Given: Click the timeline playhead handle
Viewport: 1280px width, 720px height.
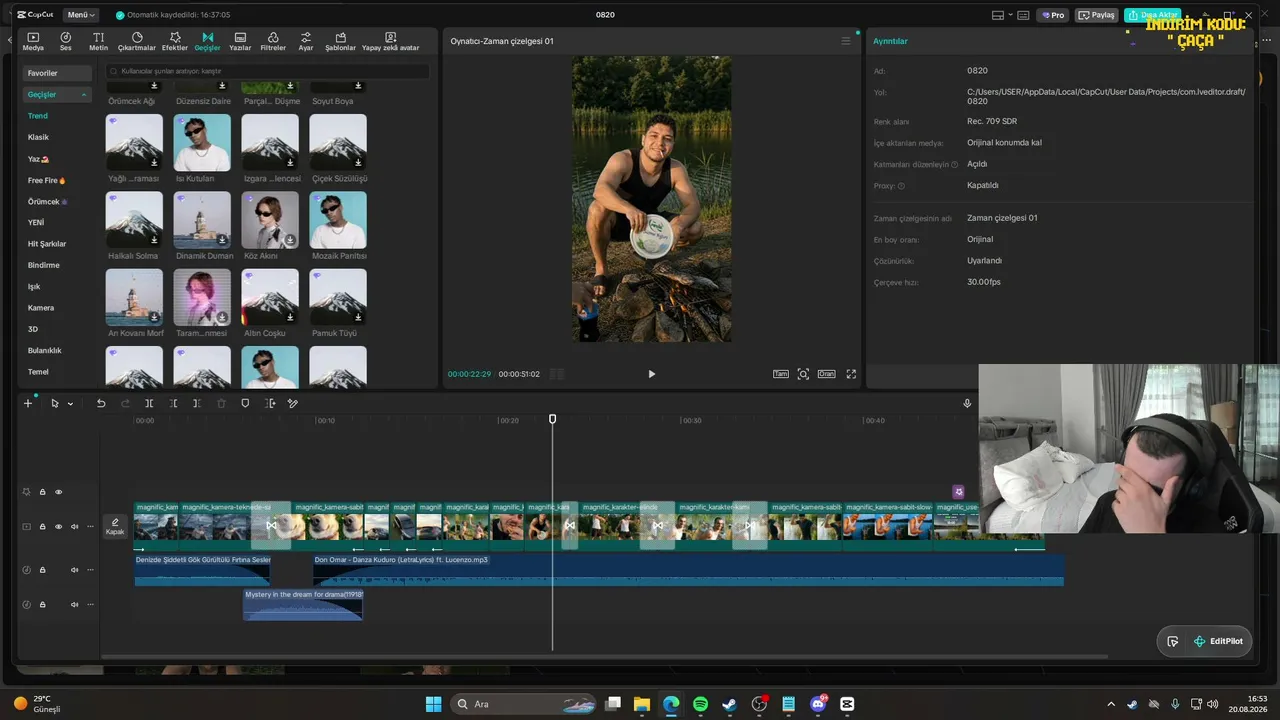Looking at the screenshot, I should (x=552, y=419).
